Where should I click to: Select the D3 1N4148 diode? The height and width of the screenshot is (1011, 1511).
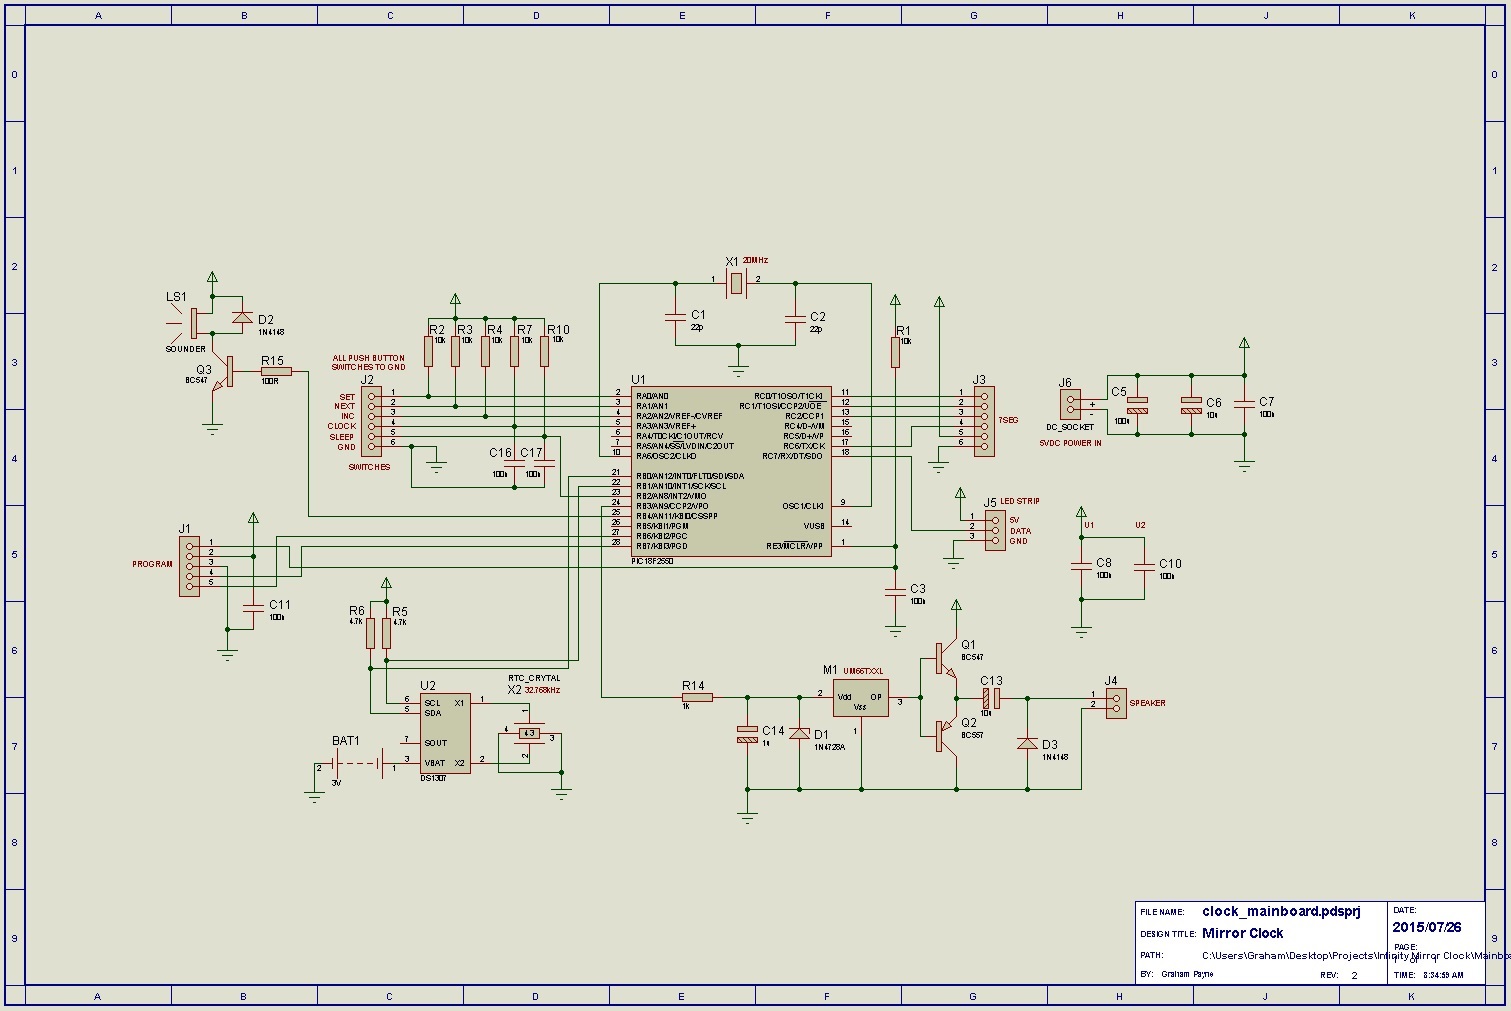[x=1027, y=744]
